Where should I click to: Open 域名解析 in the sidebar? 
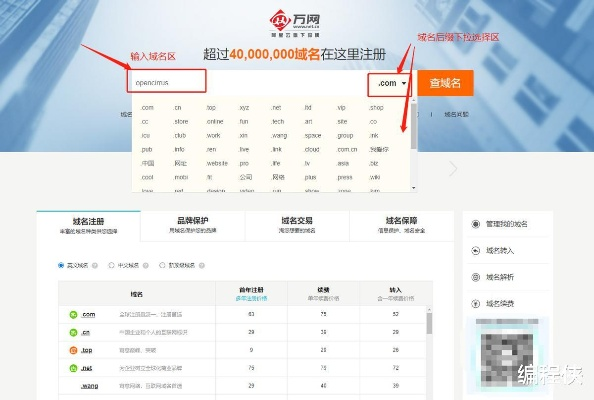click(x=500, y=277)
